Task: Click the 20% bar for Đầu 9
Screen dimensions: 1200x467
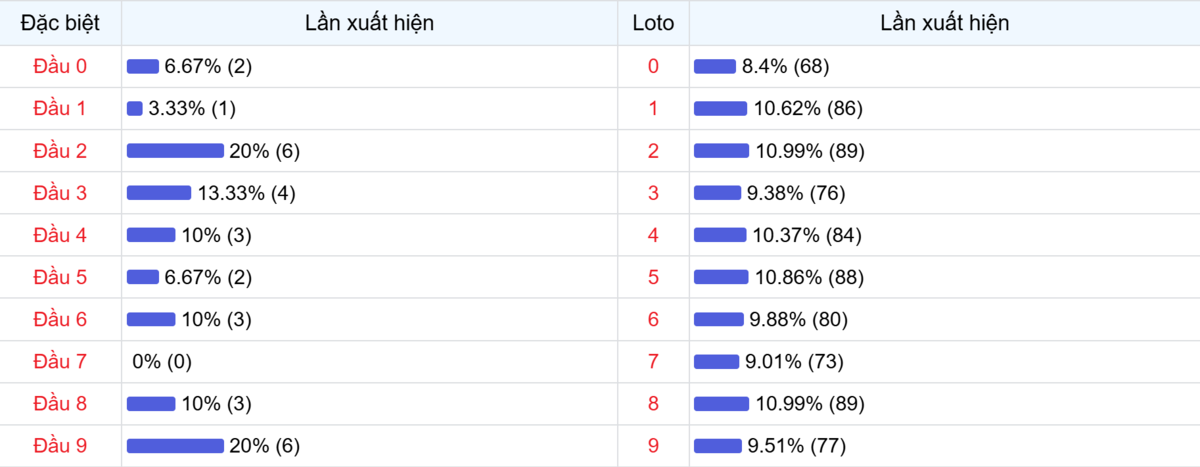Action: coord(175,445)
